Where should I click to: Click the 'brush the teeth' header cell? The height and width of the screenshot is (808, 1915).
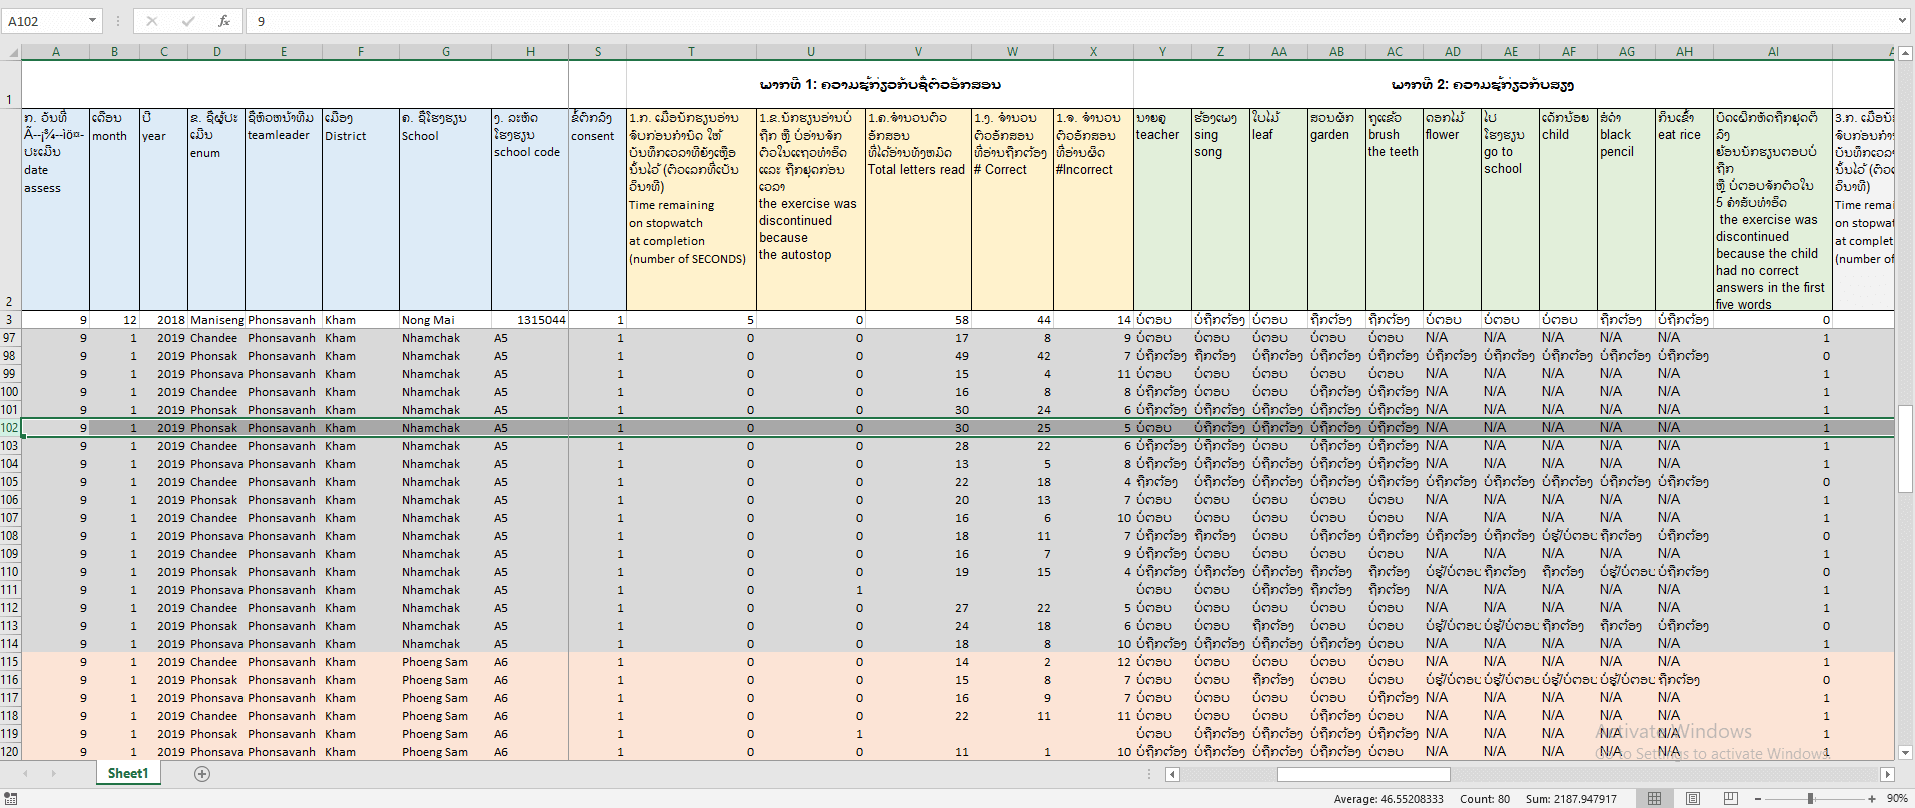pos(1394,209)
